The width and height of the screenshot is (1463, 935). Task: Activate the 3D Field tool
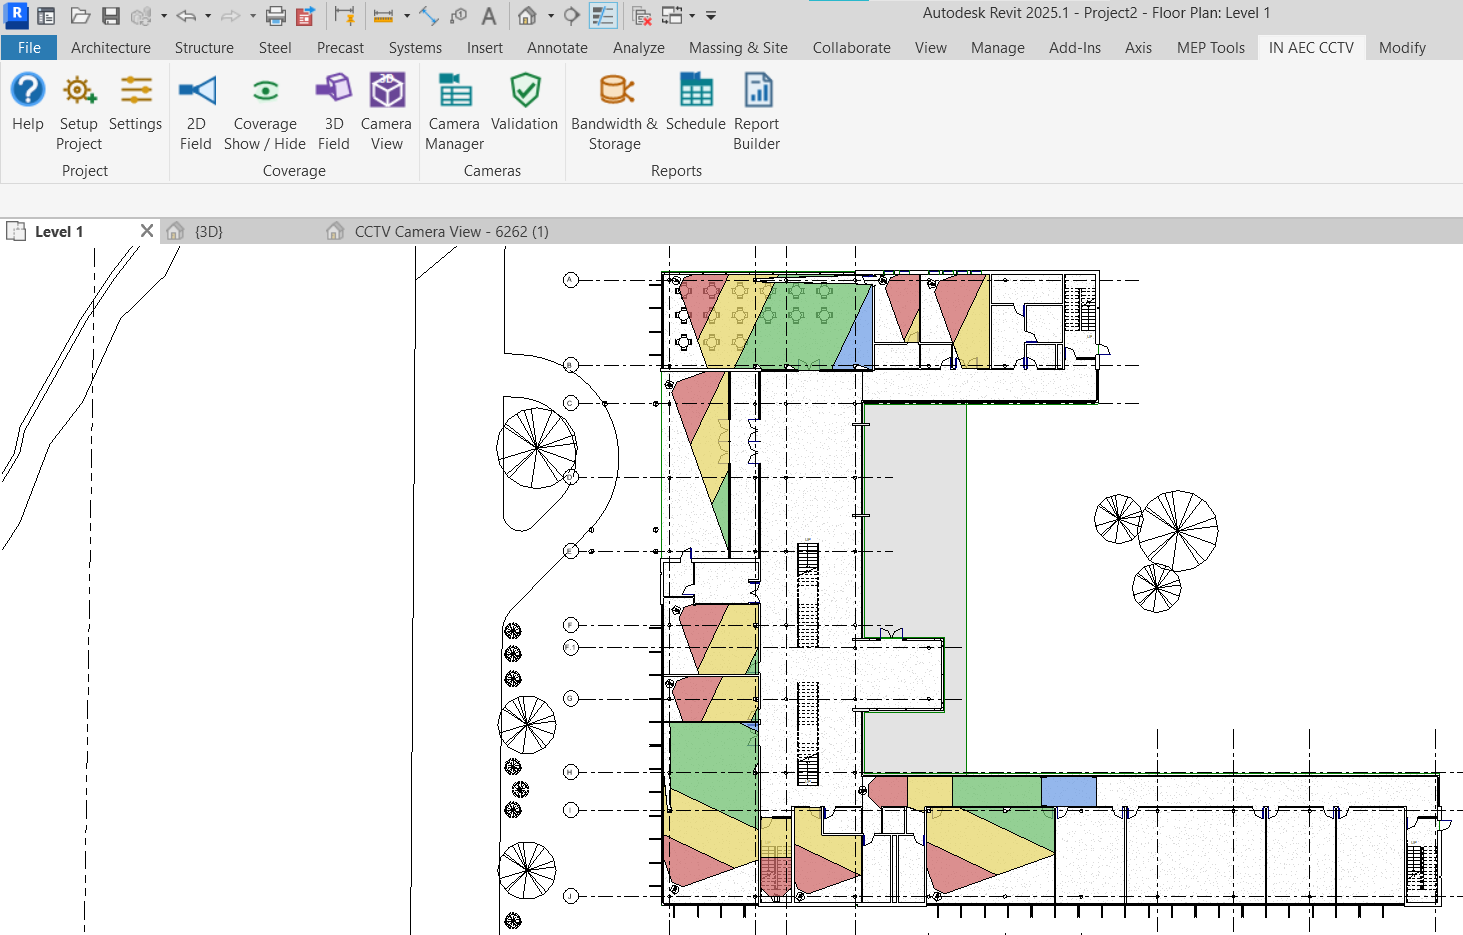coord(334,112)
